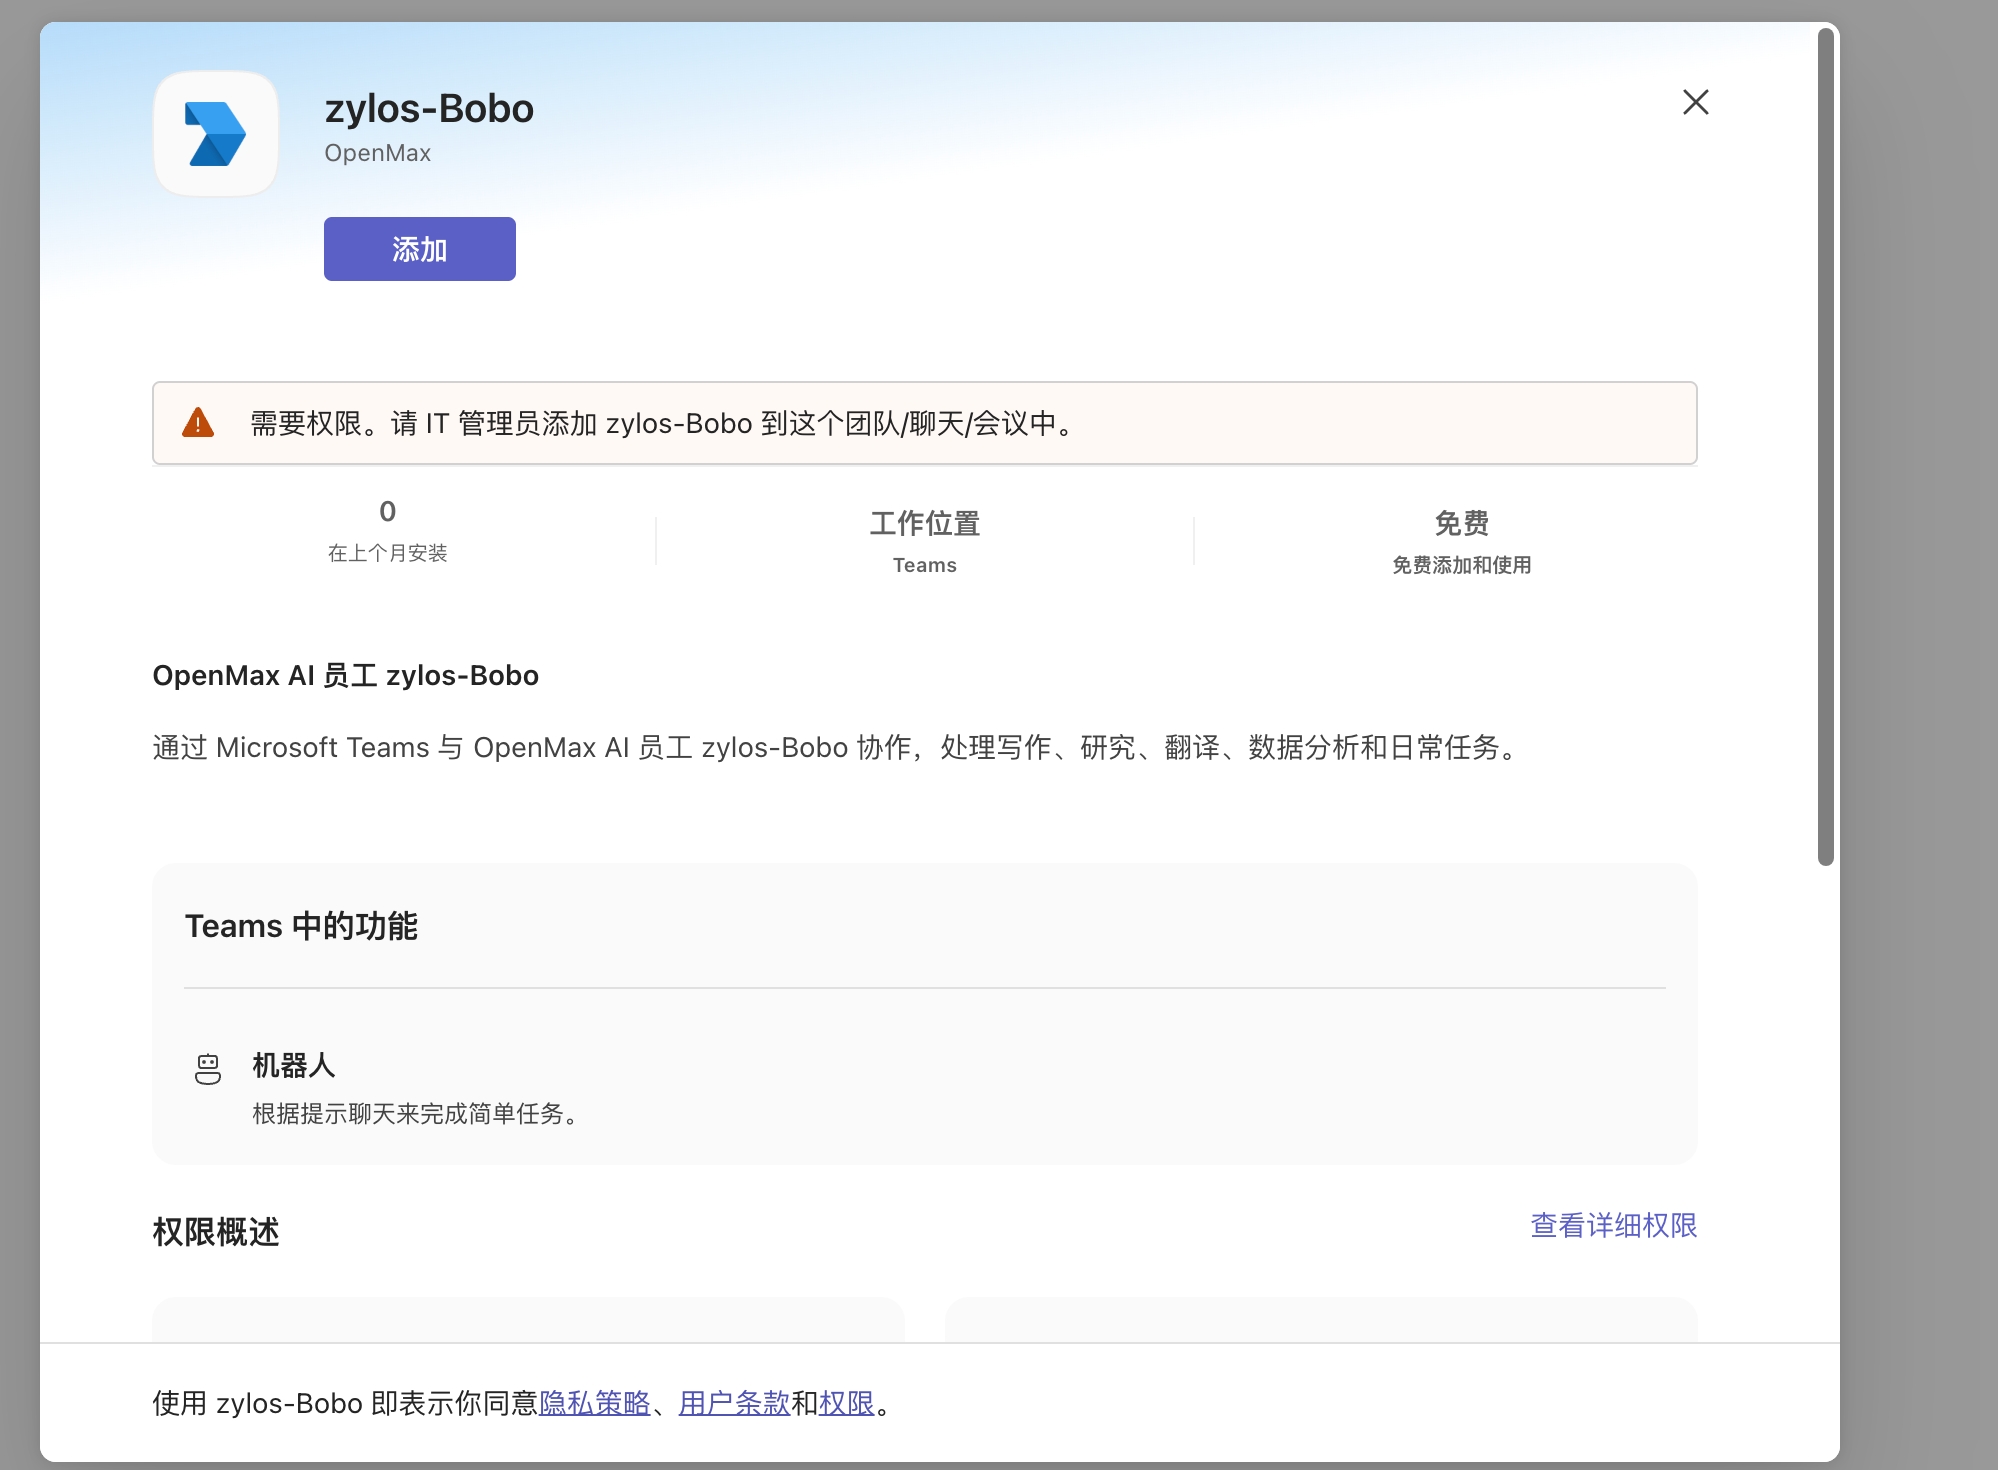Image resolution: width=1998 pixels, height=1470 pixels.
Task: Close the app details dialog
Action: 1695,102
